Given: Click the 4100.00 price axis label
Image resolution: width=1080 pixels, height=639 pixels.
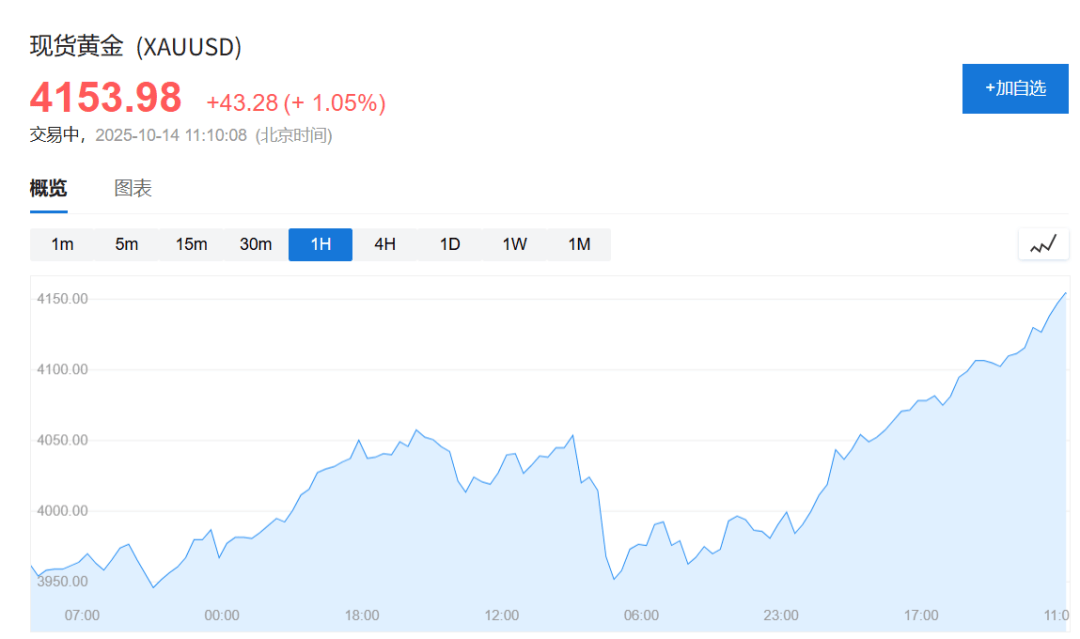Looking at the screenshot, I should 62,370.
